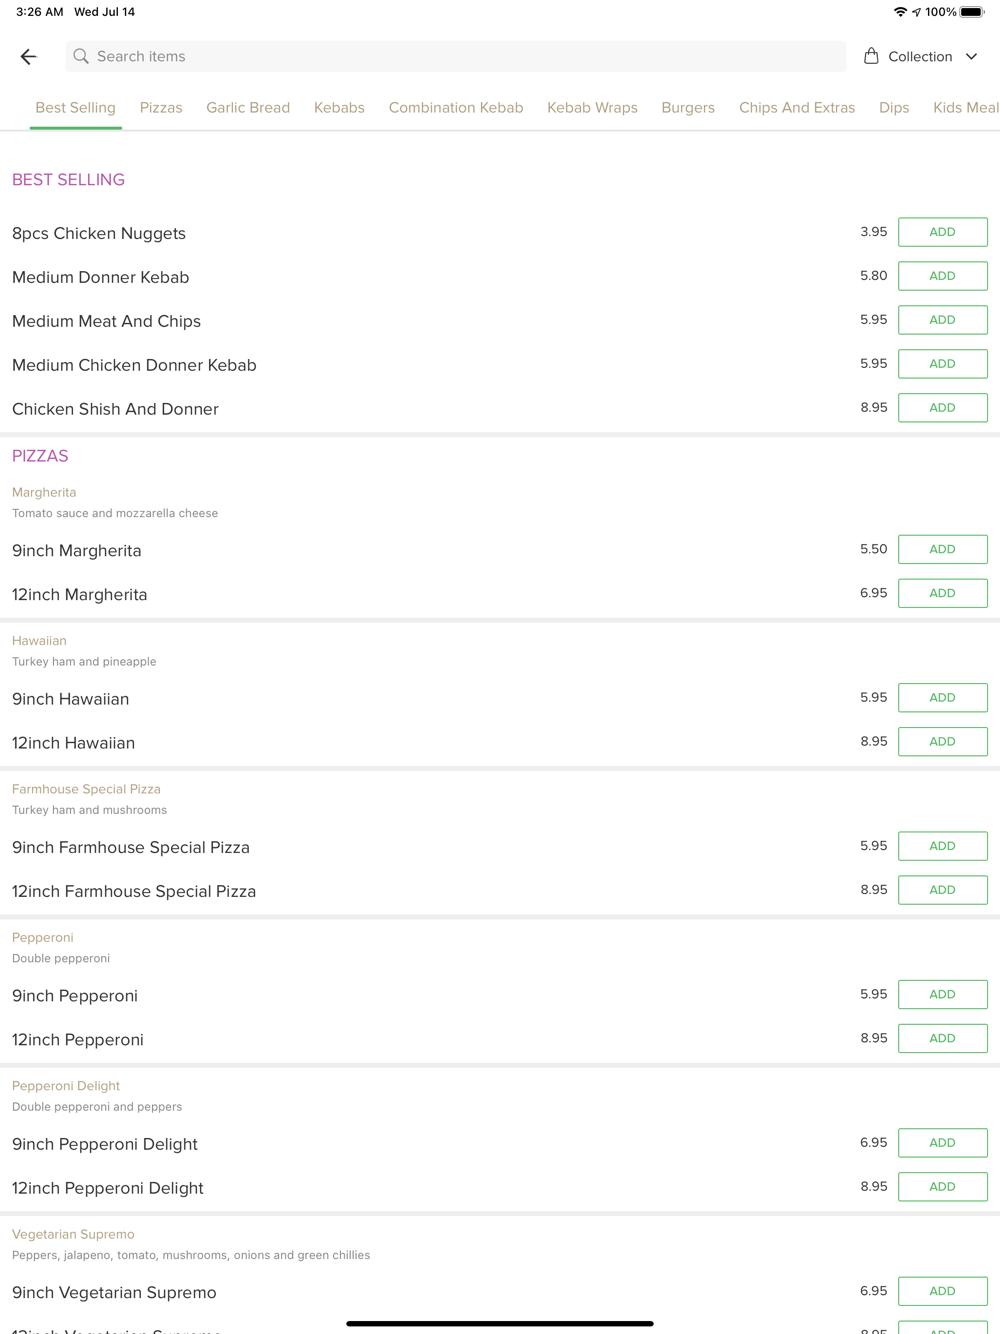Screen dimensions: 1000x1334
Task: Add 12inch Margherita pizza
Action: click(x=942, y=593)
